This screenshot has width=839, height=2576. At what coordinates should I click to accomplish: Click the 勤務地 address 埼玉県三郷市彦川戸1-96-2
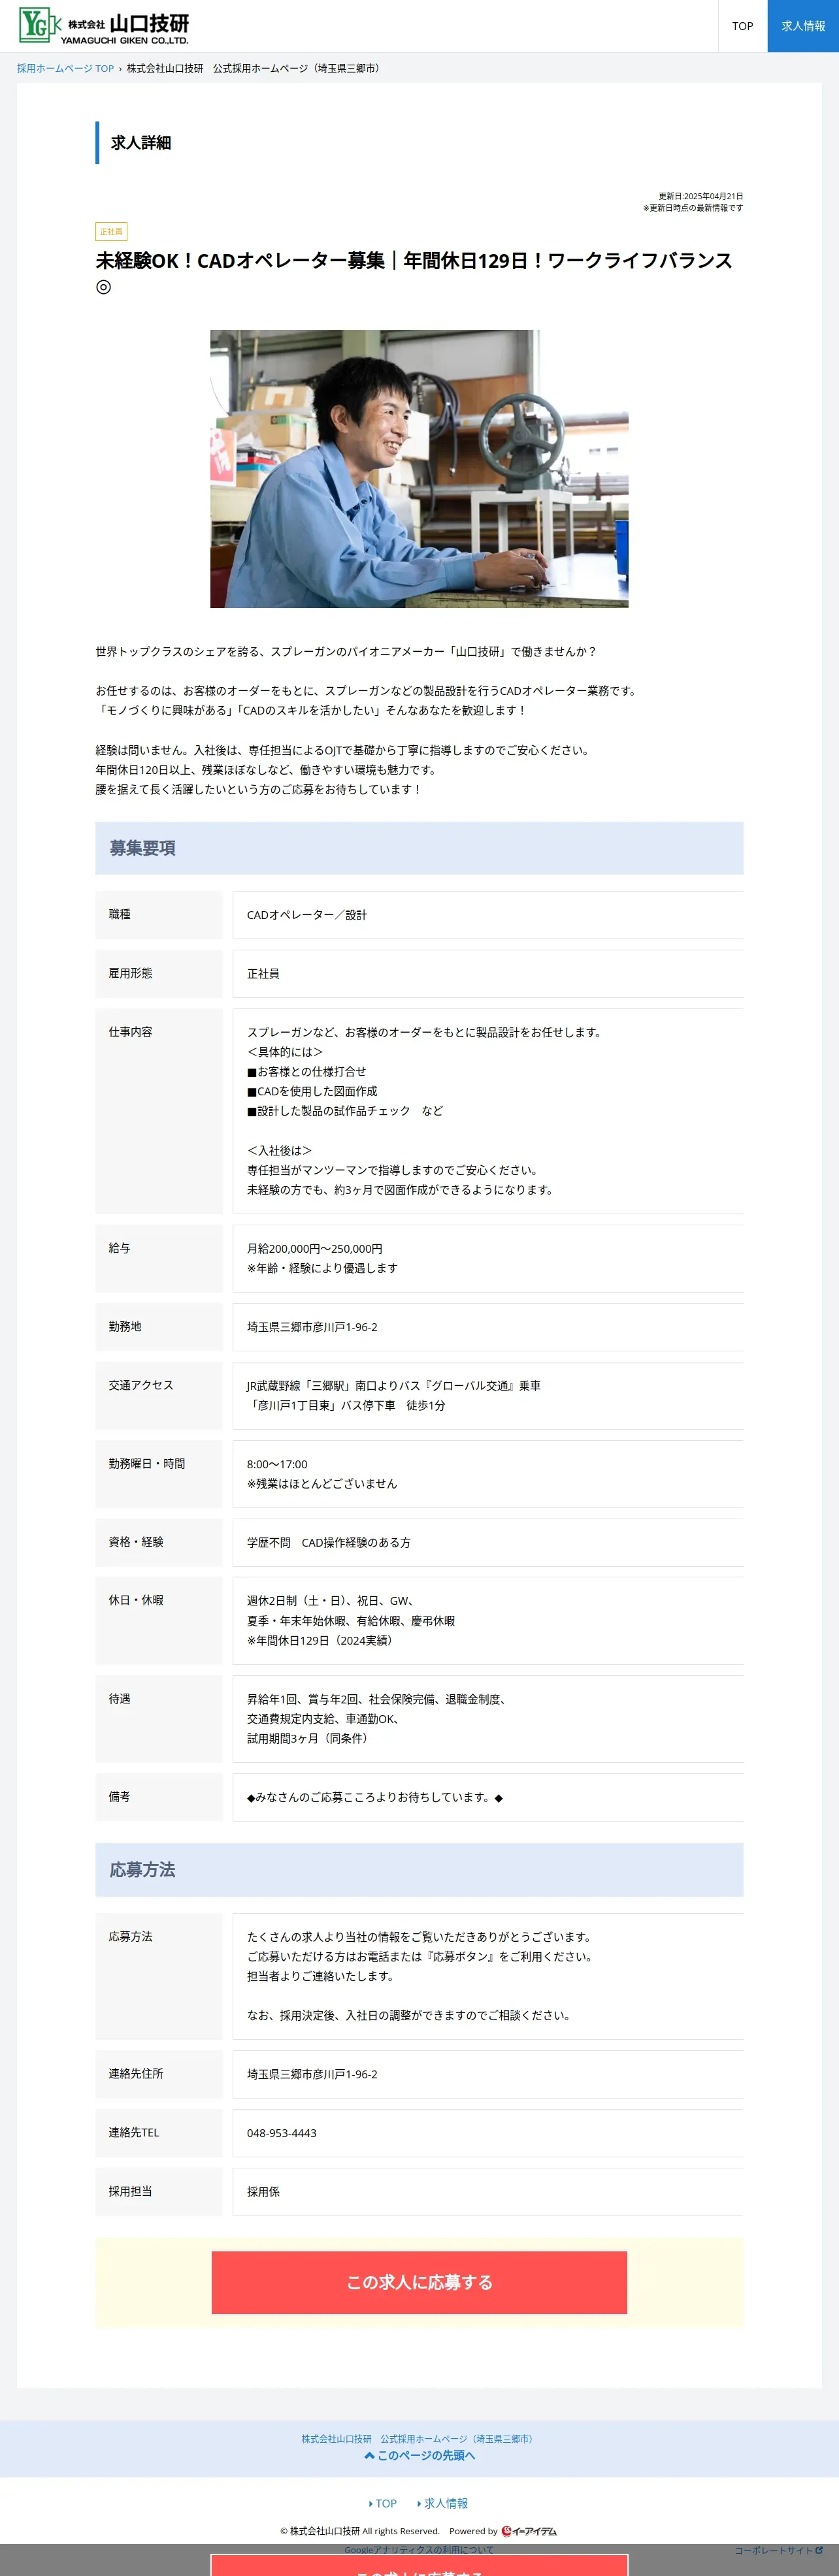[312, 1327]
